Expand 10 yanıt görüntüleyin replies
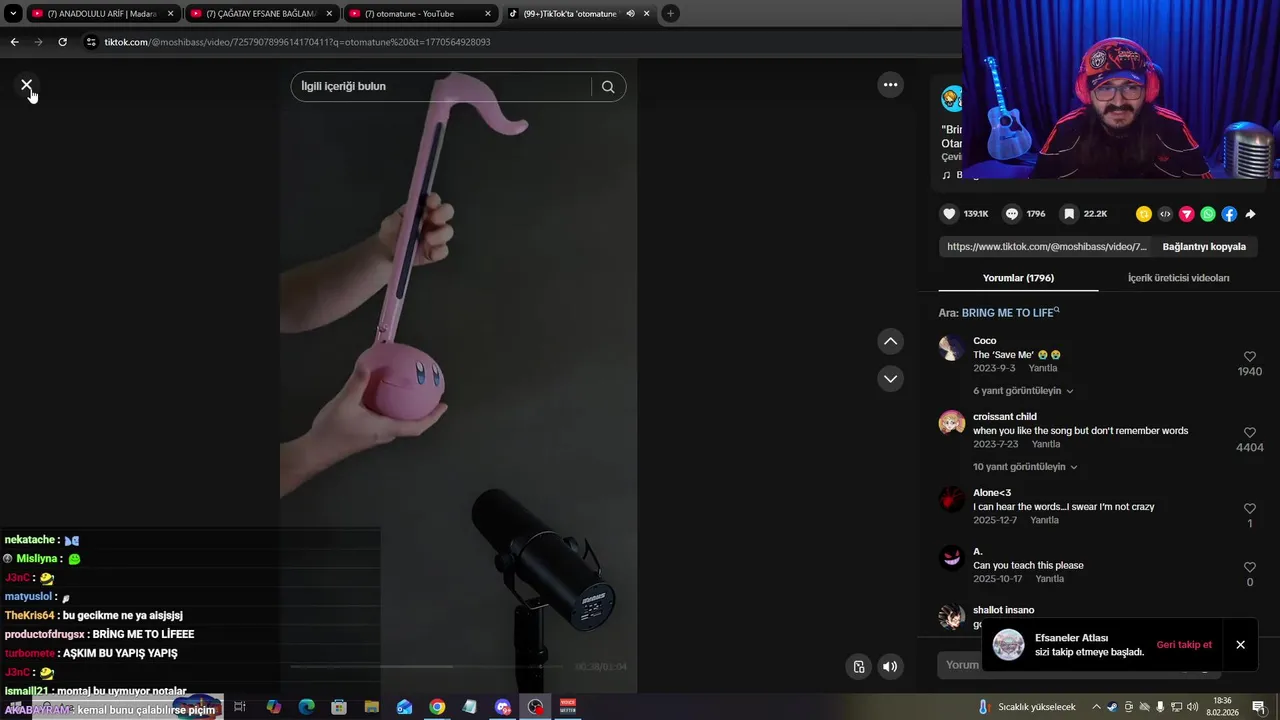The image size is (1280, 720). 1025,467
